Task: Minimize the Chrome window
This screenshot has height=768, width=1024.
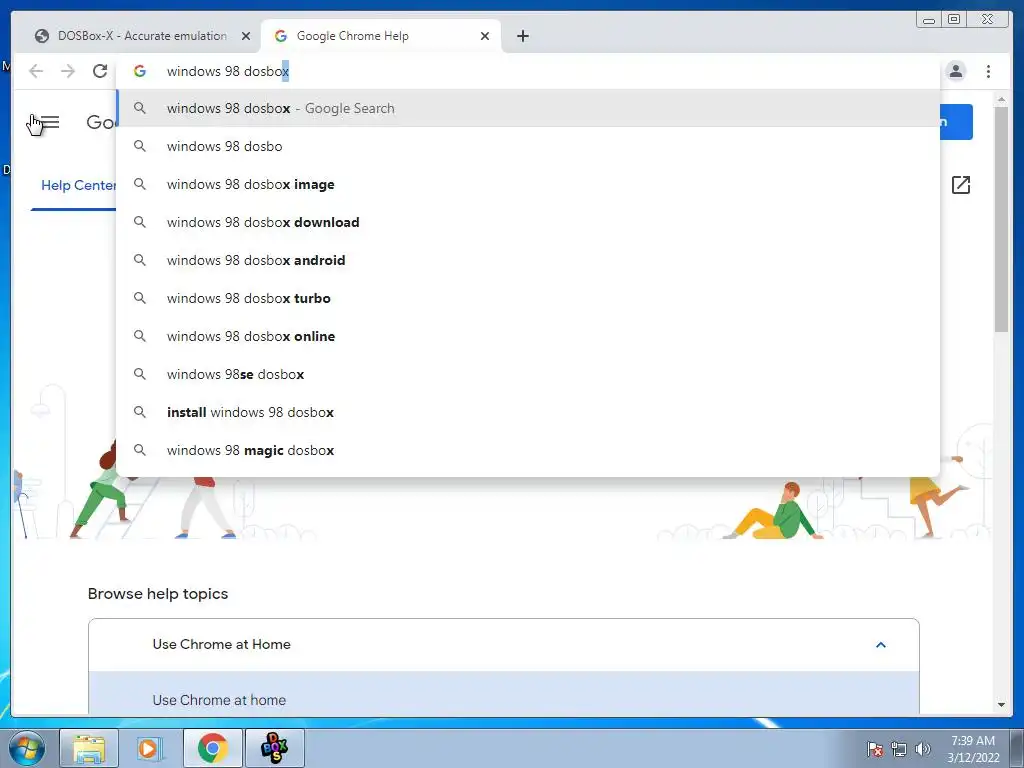Action: (x=929, y=20)
